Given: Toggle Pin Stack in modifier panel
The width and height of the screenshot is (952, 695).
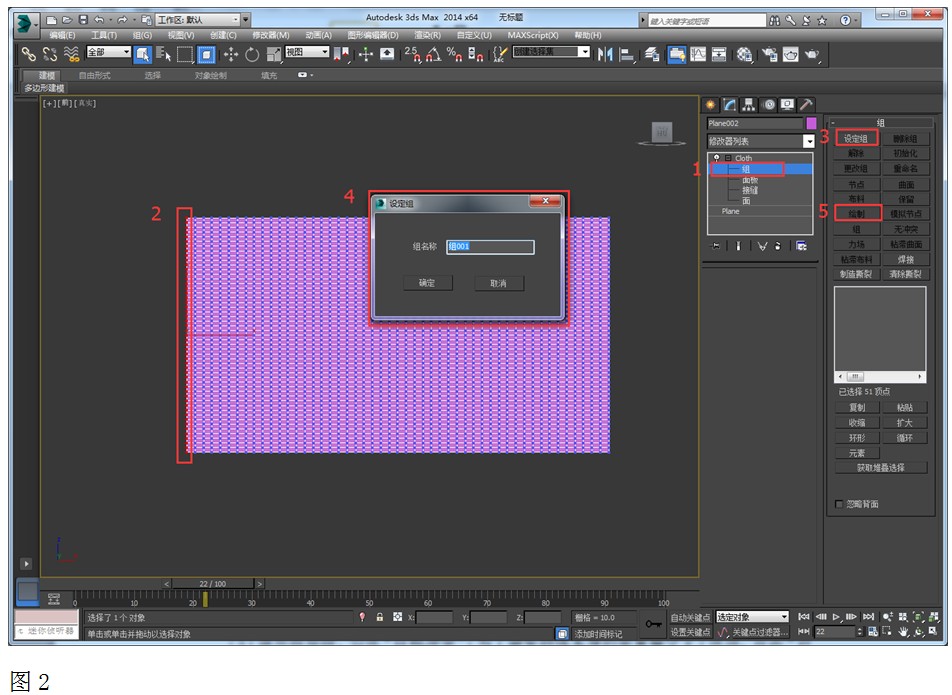Looking at the screenshot, I should (716, 246).
